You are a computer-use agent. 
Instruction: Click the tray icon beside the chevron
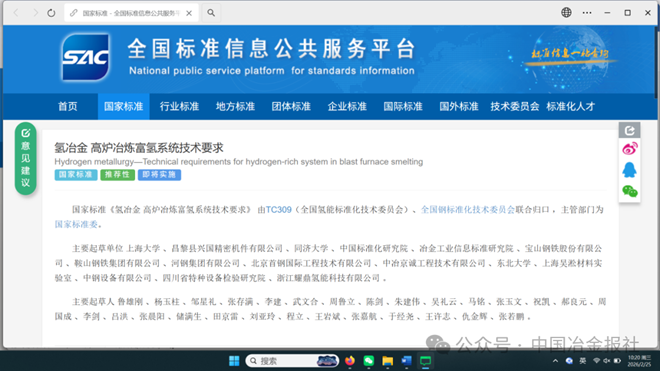pyautogui.click(x=569, y=361)
